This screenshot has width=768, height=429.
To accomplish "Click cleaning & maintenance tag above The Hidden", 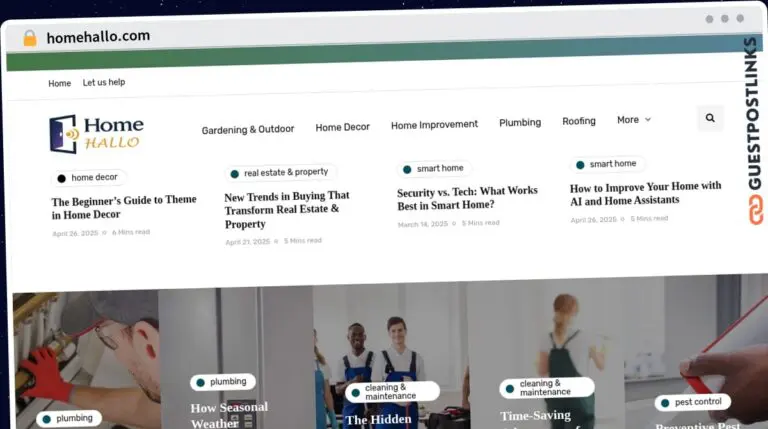I will pos(392,392).
